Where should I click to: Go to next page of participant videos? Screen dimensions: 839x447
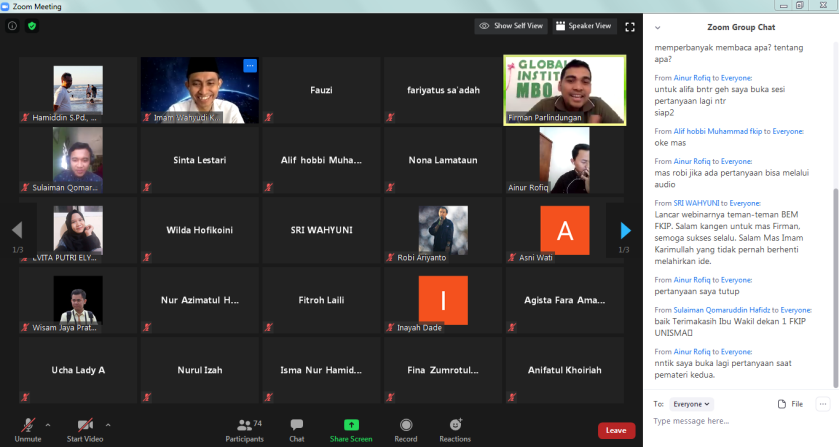click(626, 231)
